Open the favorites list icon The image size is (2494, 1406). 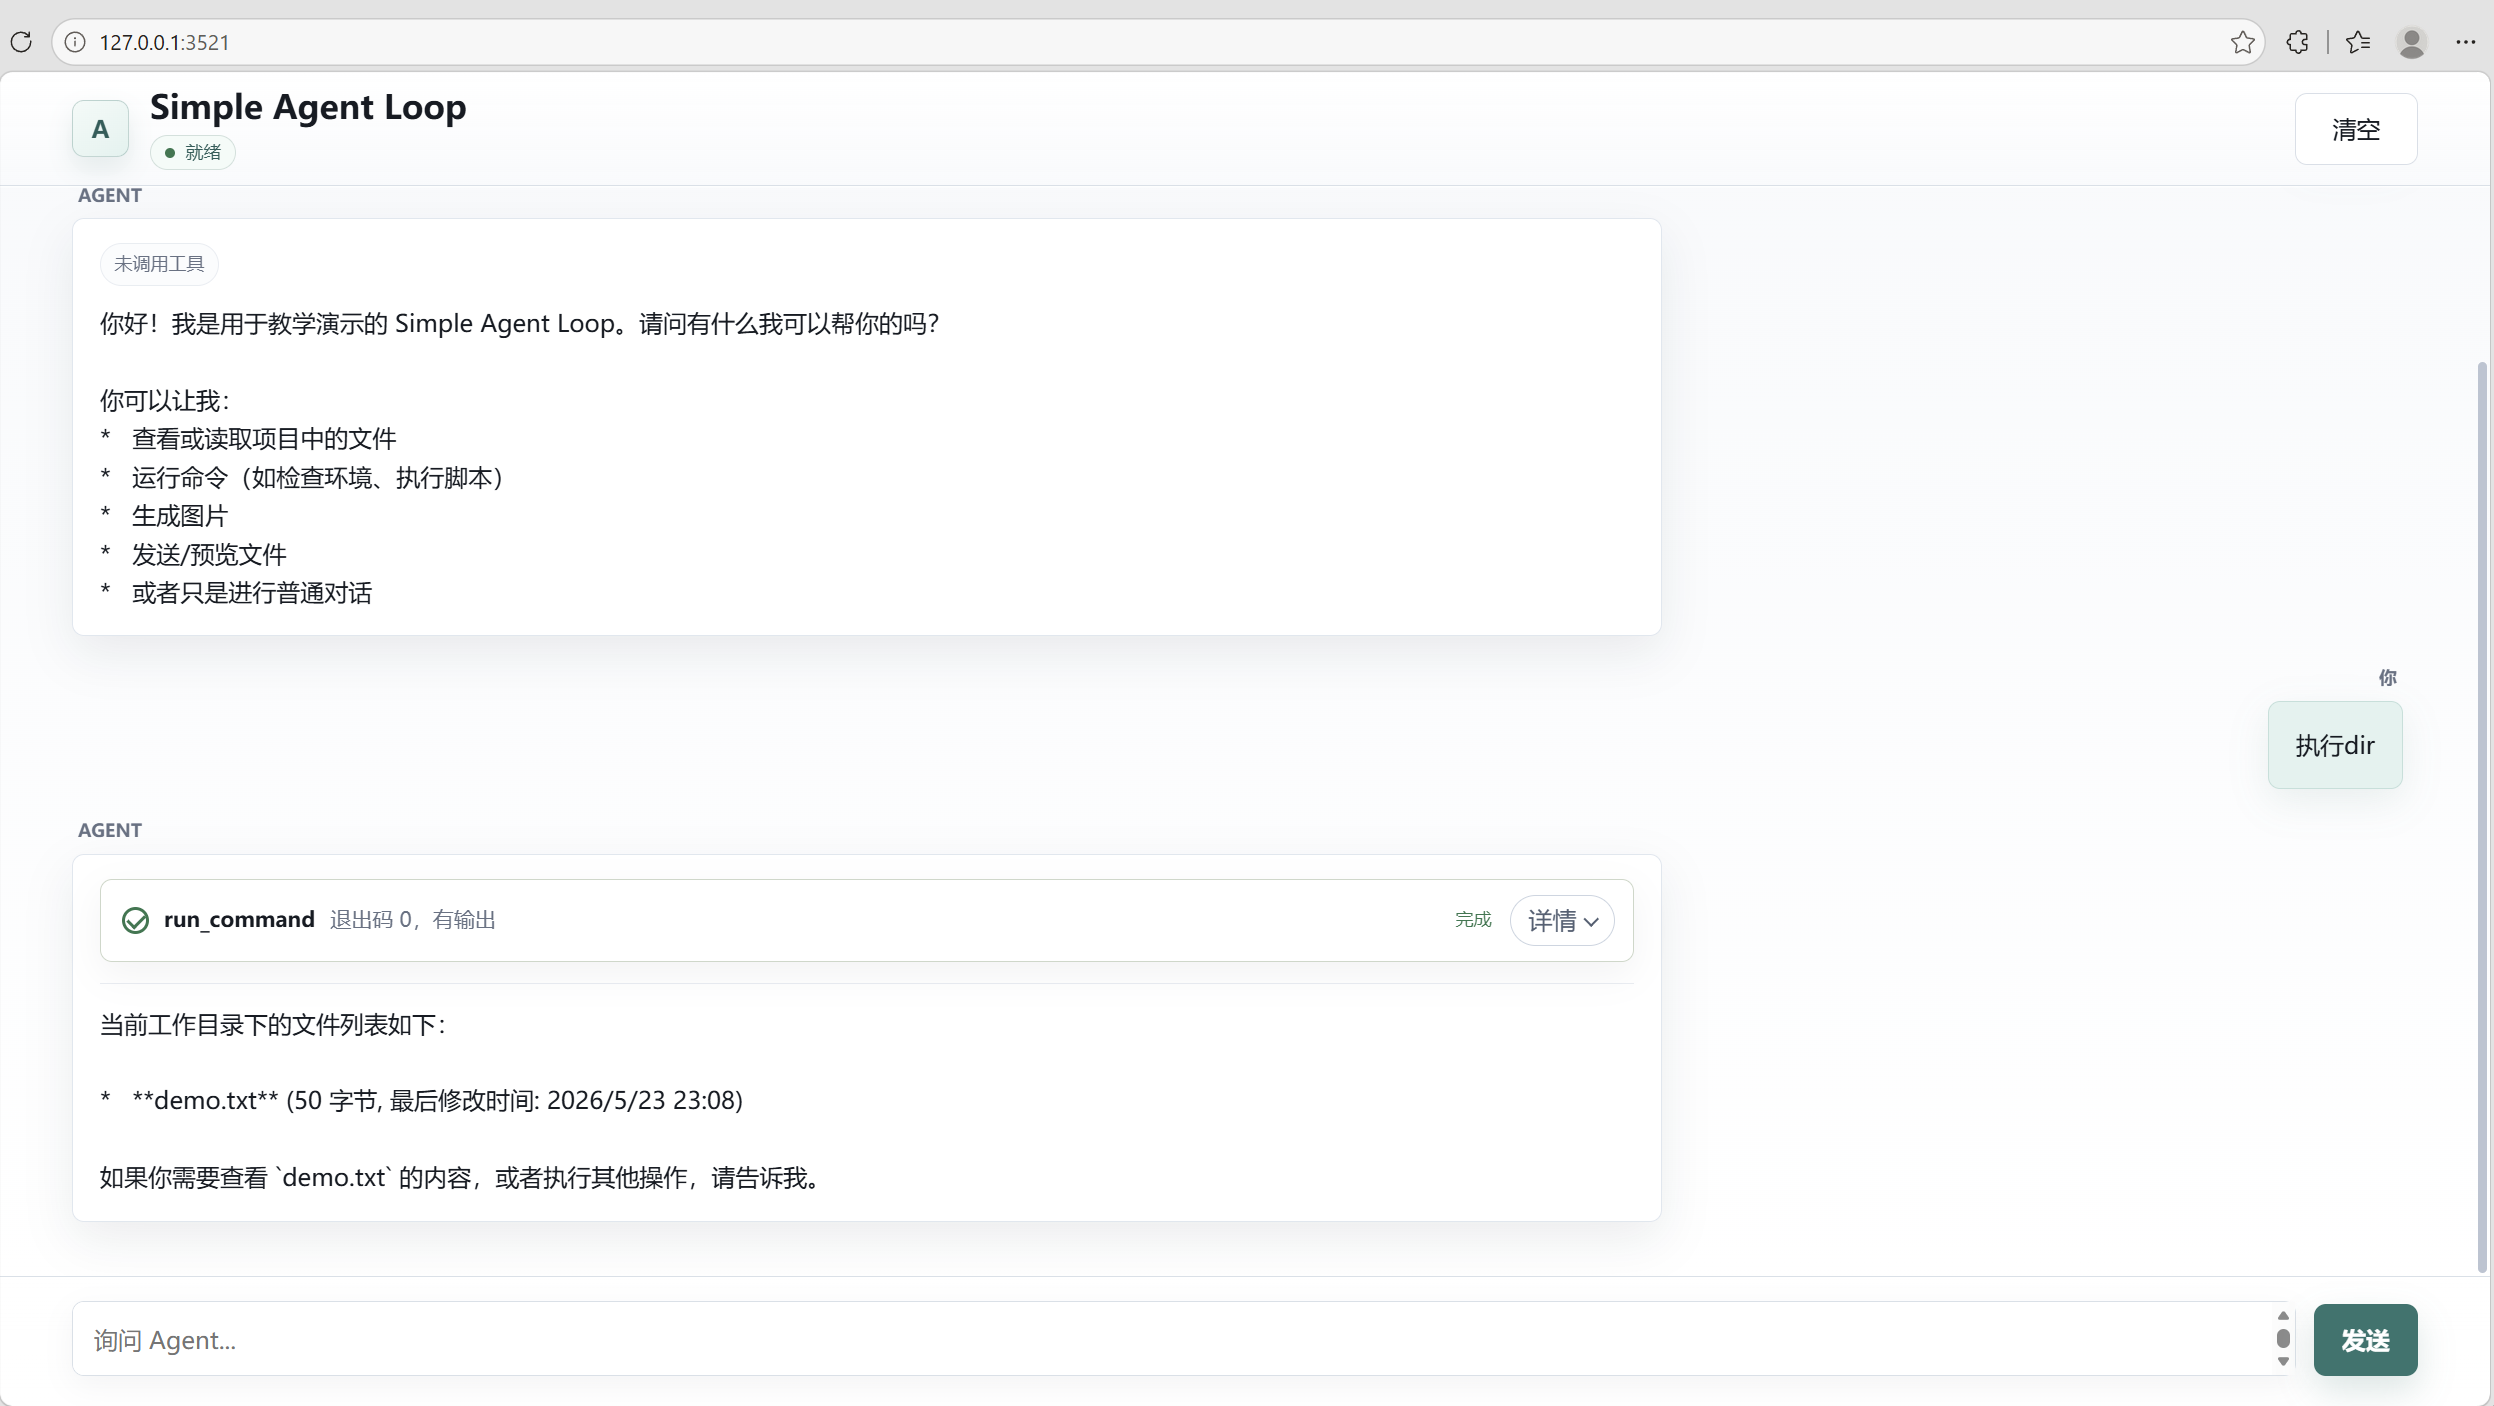(2358, 42)
